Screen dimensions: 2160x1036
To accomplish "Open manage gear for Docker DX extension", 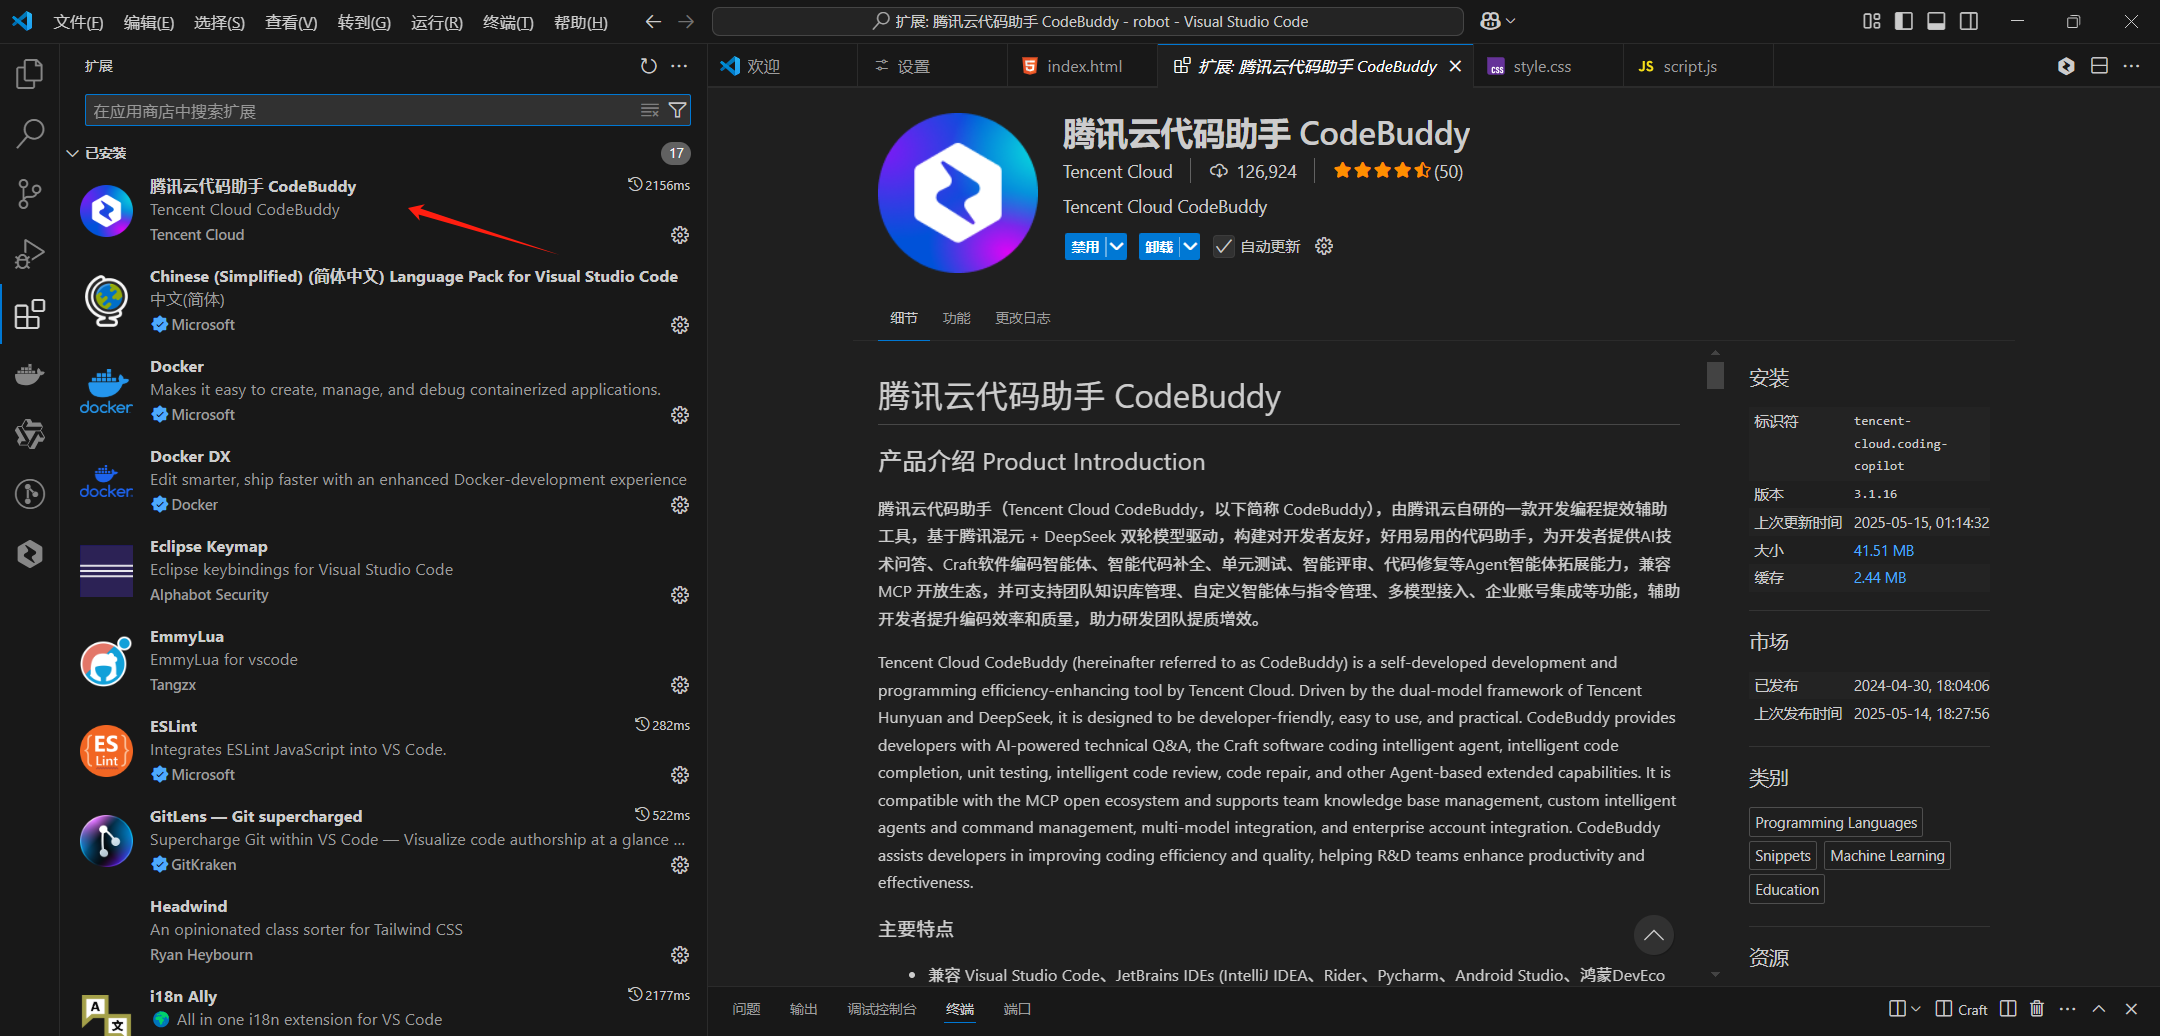I will pos(680,505).
